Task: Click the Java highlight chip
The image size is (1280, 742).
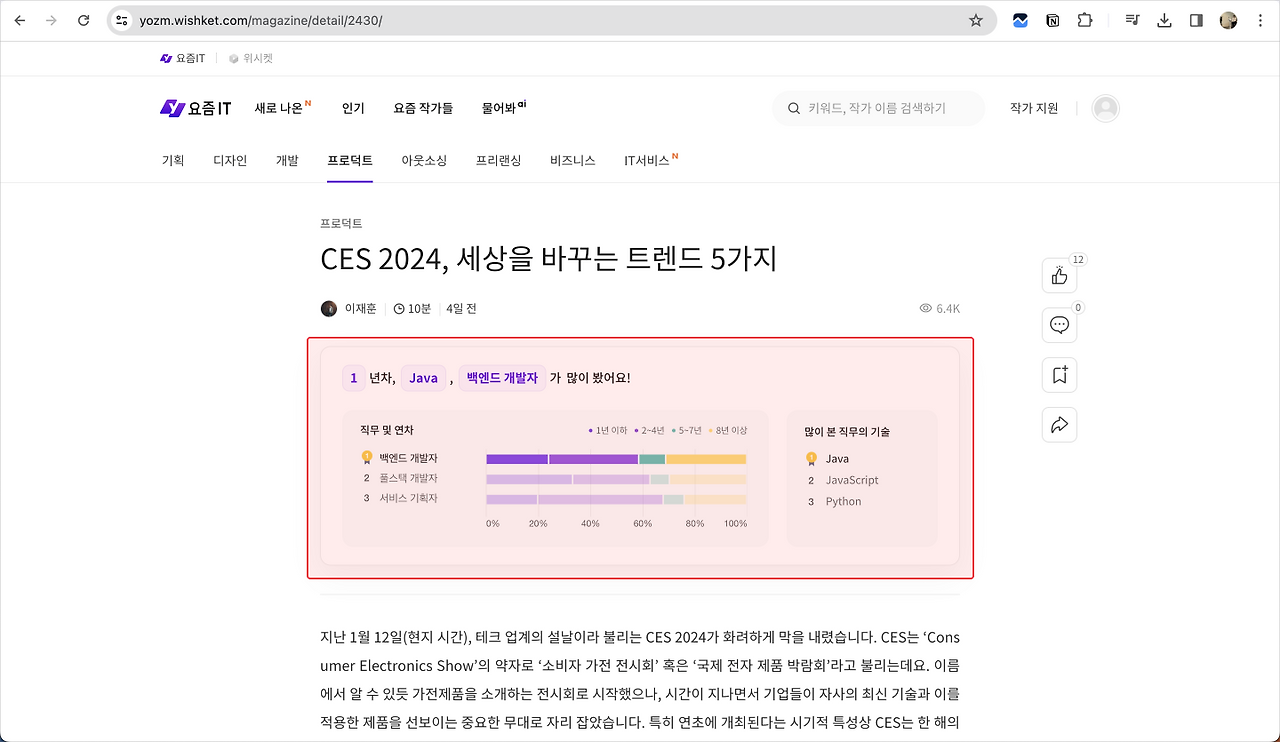Action: (x=423, y=378)
